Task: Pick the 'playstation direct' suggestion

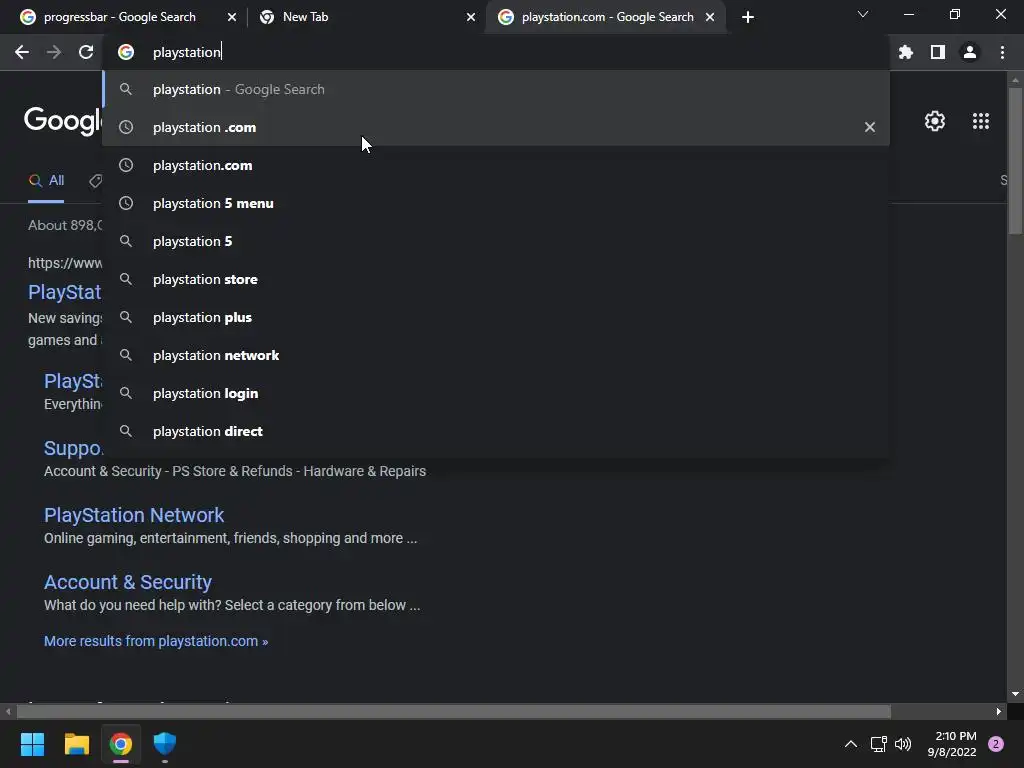Action: pyautogui.click(x=496, y=431)
